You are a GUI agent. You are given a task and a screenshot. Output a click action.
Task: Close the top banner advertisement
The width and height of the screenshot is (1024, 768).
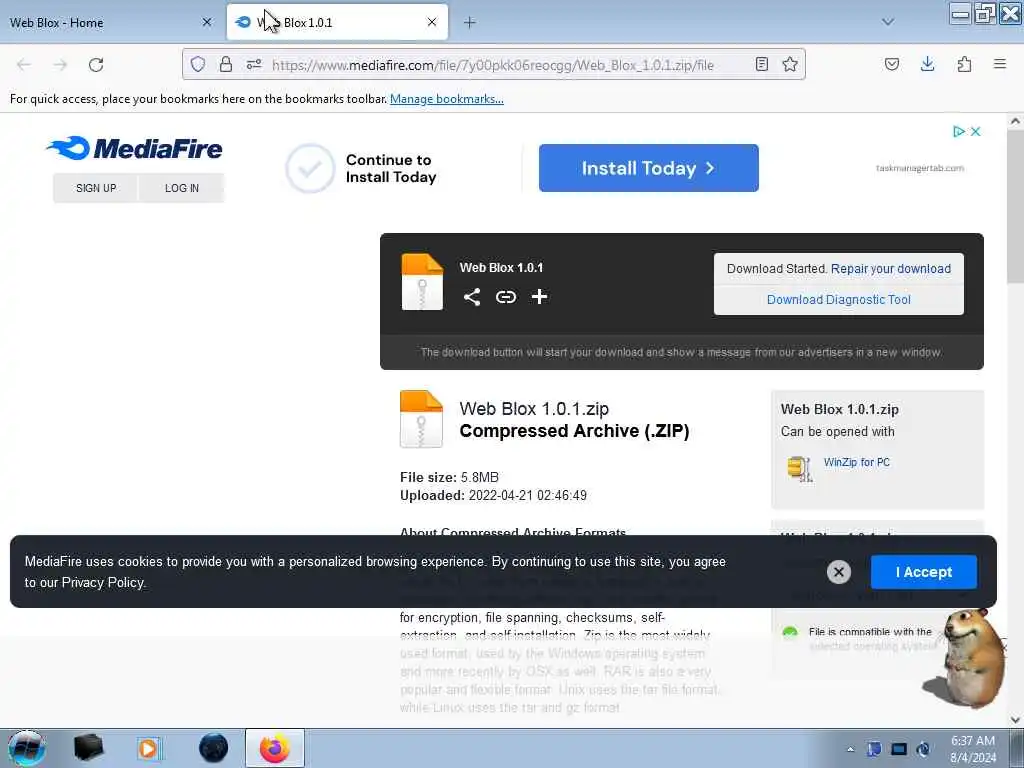[976, 131]
